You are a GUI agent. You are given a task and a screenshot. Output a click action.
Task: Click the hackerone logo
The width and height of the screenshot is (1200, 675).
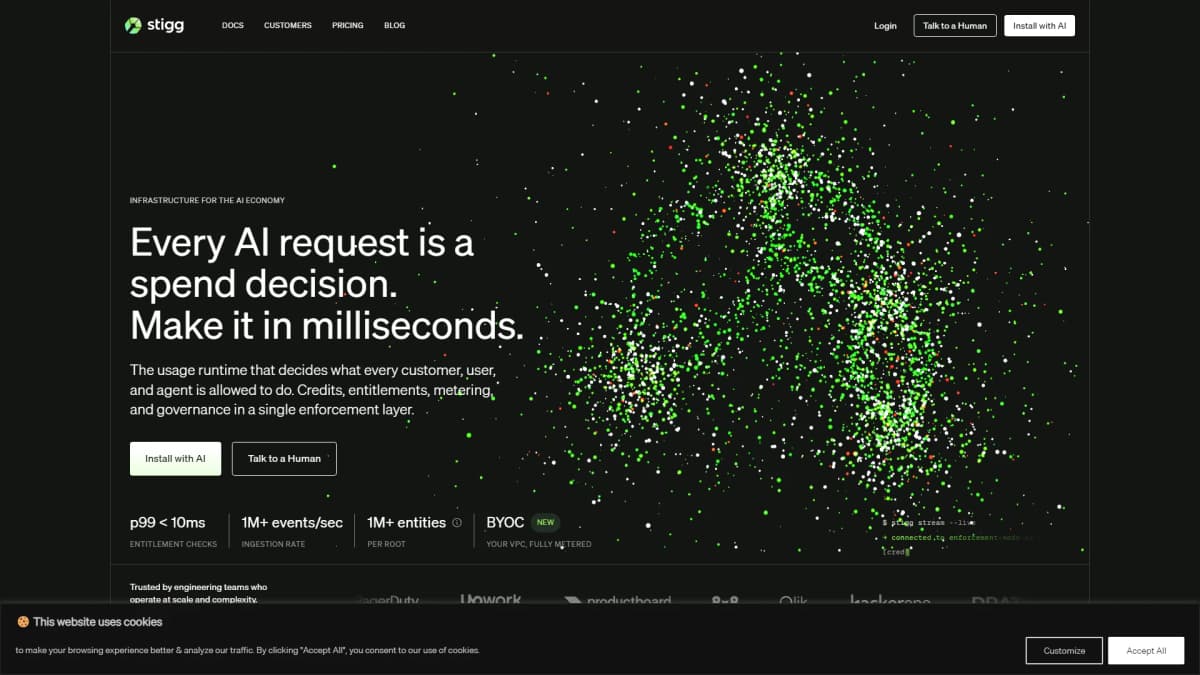click(x=890, y=600)
